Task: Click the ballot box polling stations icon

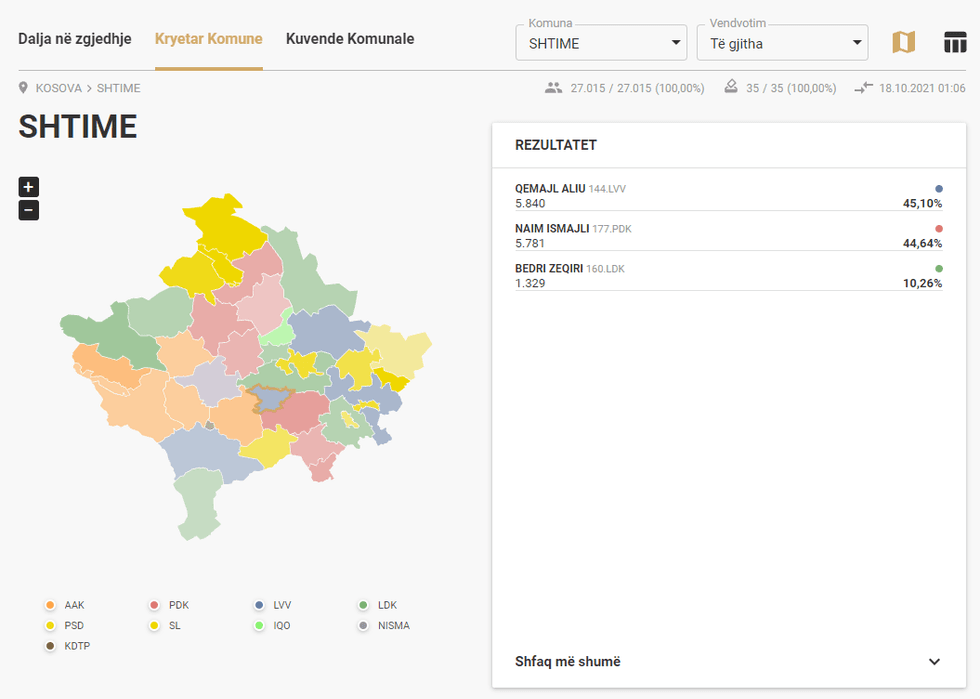Action: click(x=731, y=88)
